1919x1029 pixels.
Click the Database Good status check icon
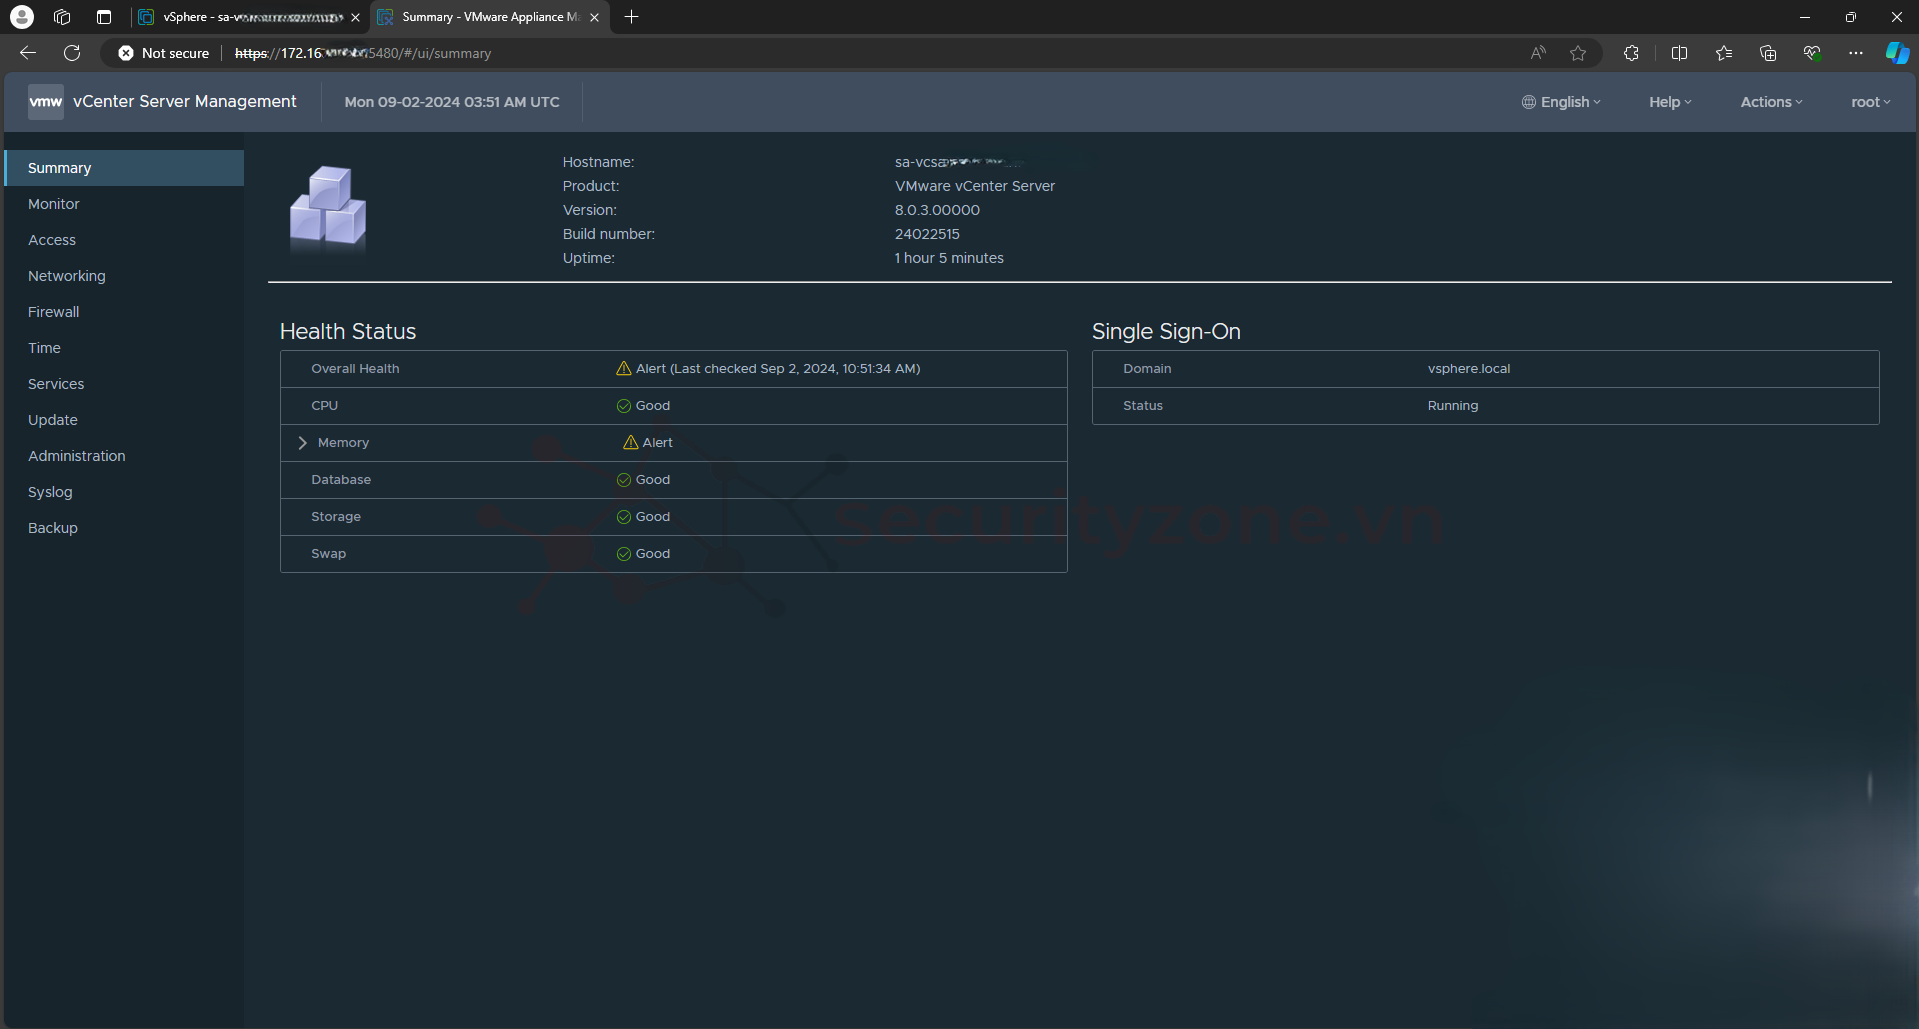pos(624,480)
